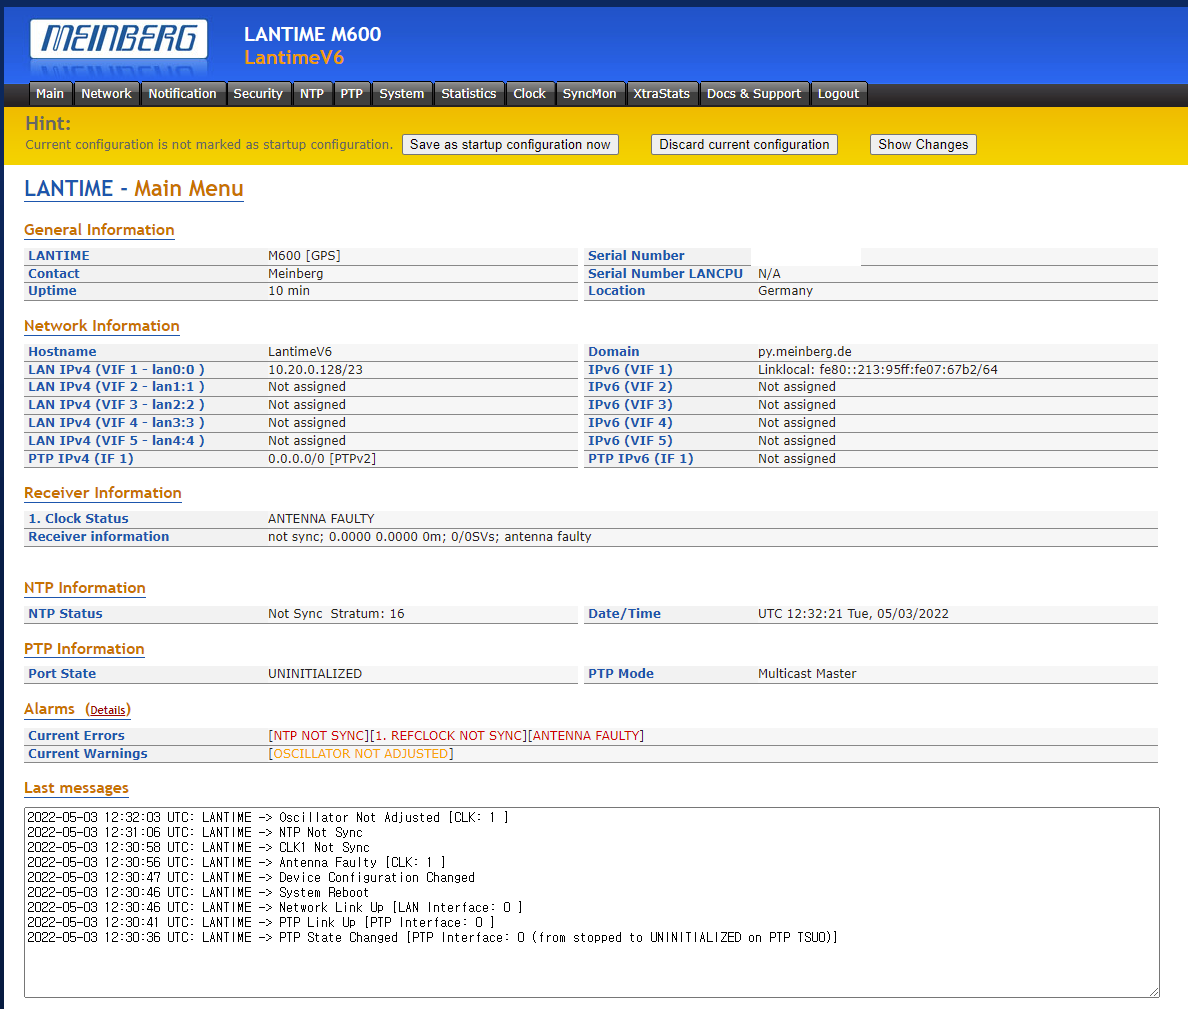The image size is (1188, 1009).
Task: Click Discard current configuration button
Action: (x=744, y=145)
